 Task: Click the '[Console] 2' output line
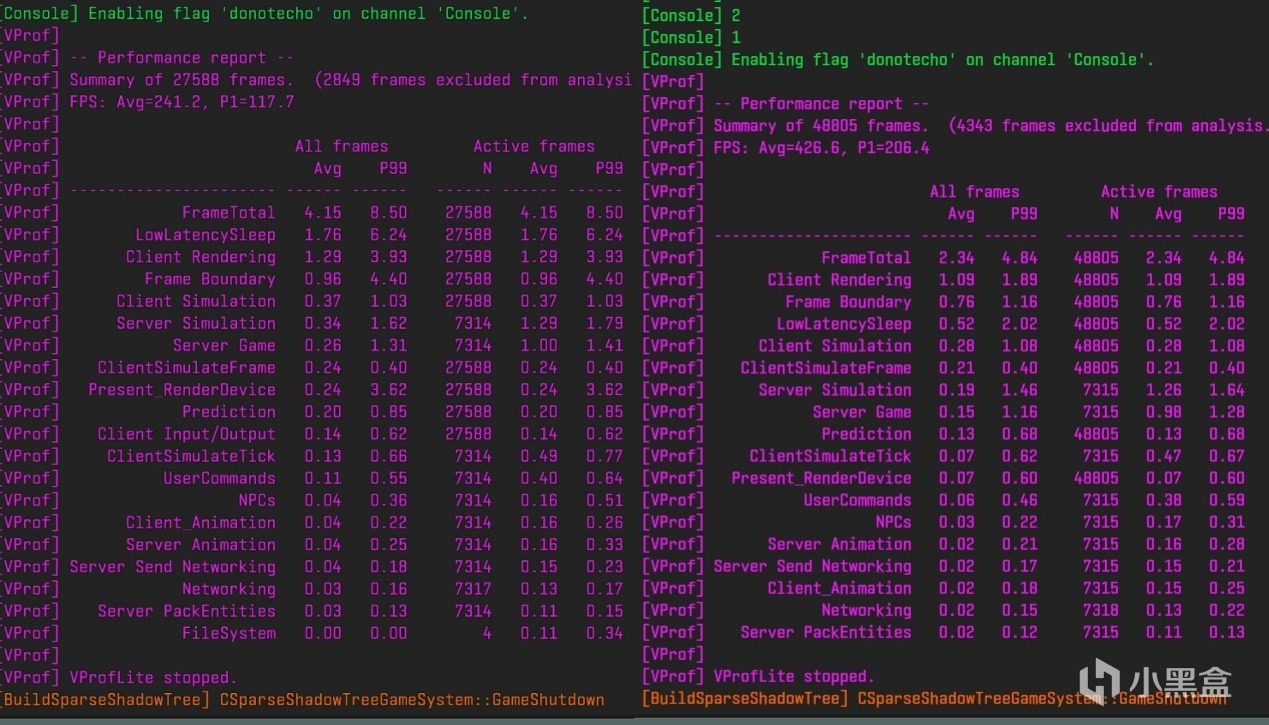pos(691,16)
